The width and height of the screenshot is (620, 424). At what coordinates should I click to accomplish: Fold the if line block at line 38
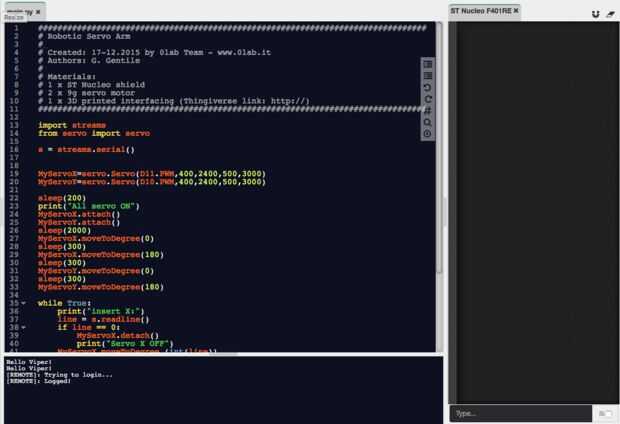pos(24,327)
